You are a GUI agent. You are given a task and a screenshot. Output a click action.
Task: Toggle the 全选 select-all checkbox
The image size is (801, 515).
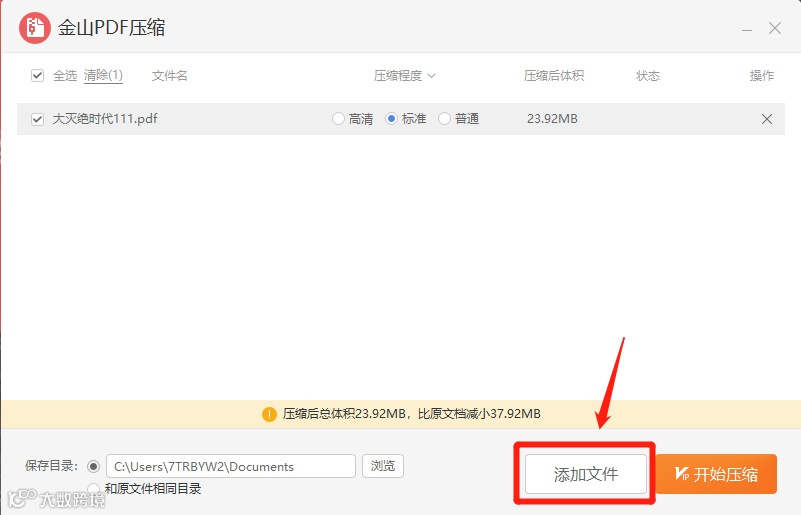37,76
